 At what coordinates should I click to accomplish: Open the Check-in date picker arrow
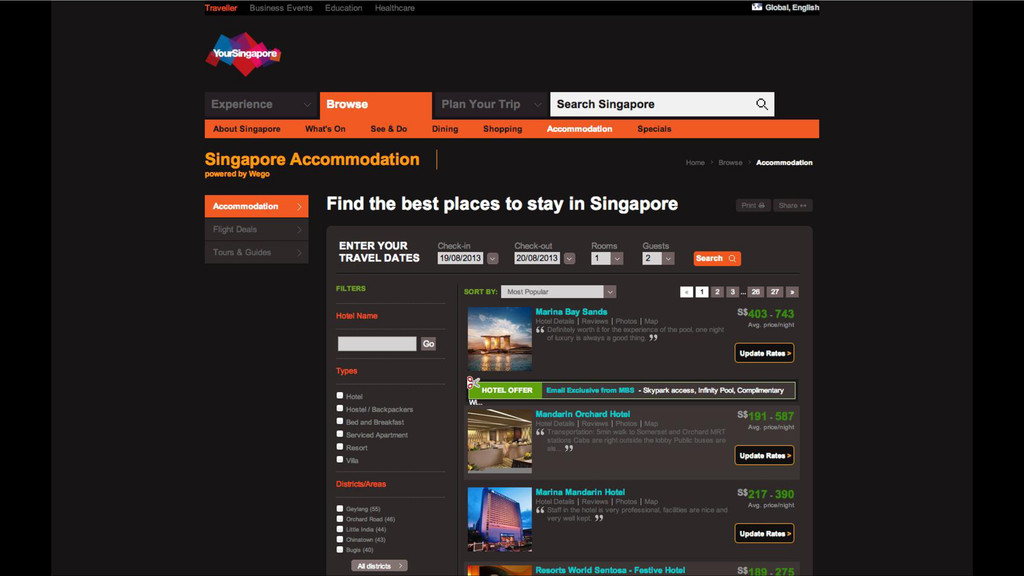[492, 259]
